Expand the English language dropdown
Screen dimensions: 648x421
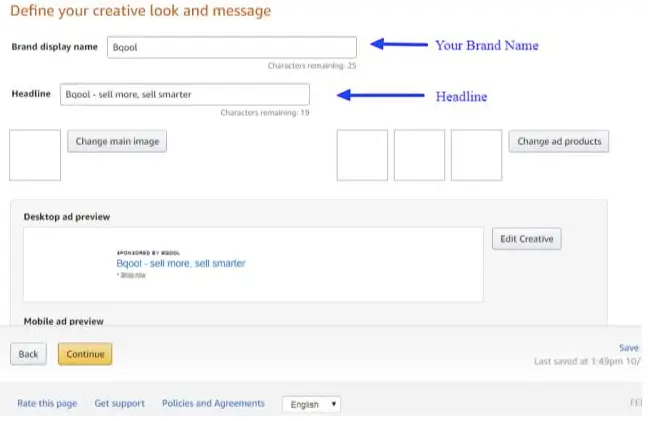click(312, 404)
